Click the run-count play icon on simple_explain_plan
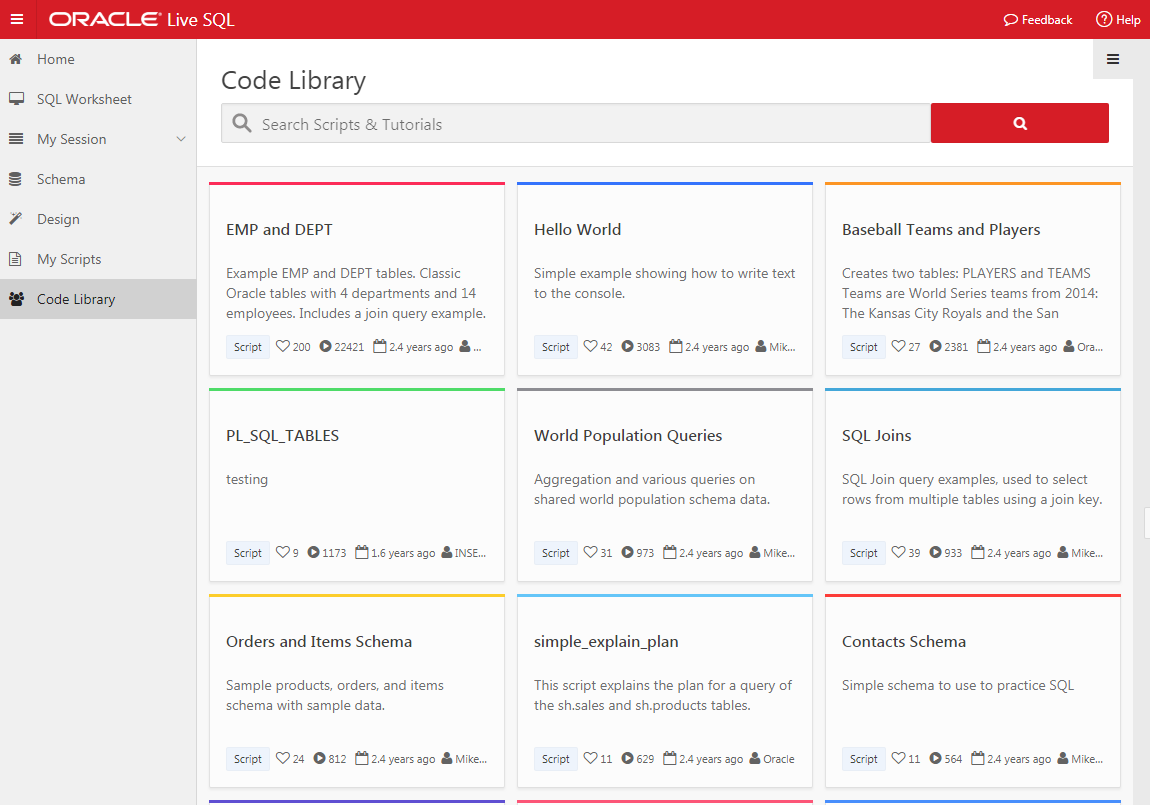 click(x=628, y=758)
